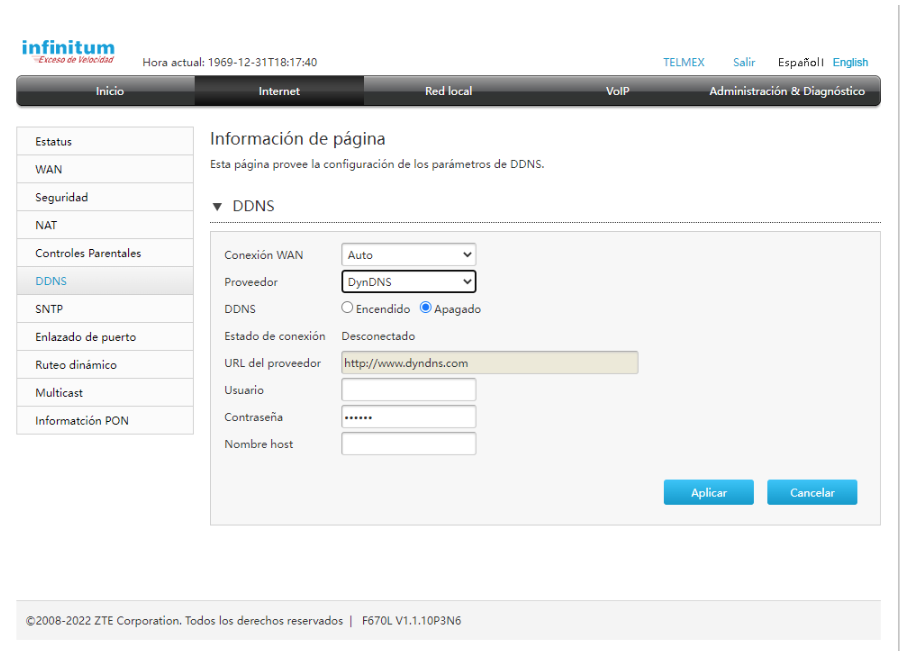Open Controles Parentales in the sidebar
Screen dimensions: 900x651
pos(88,253)
